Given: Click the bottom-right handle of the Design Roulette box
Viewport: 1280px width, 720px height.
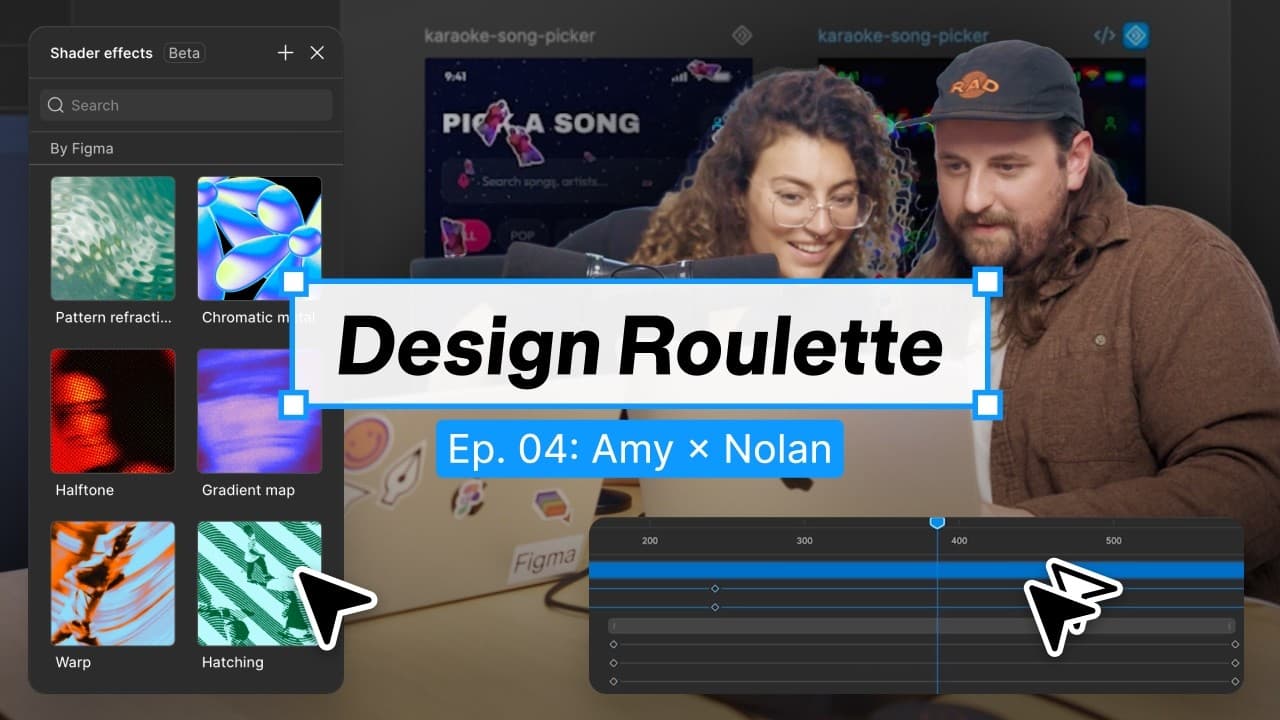Looking at the screenshot, I should (987, 405).
